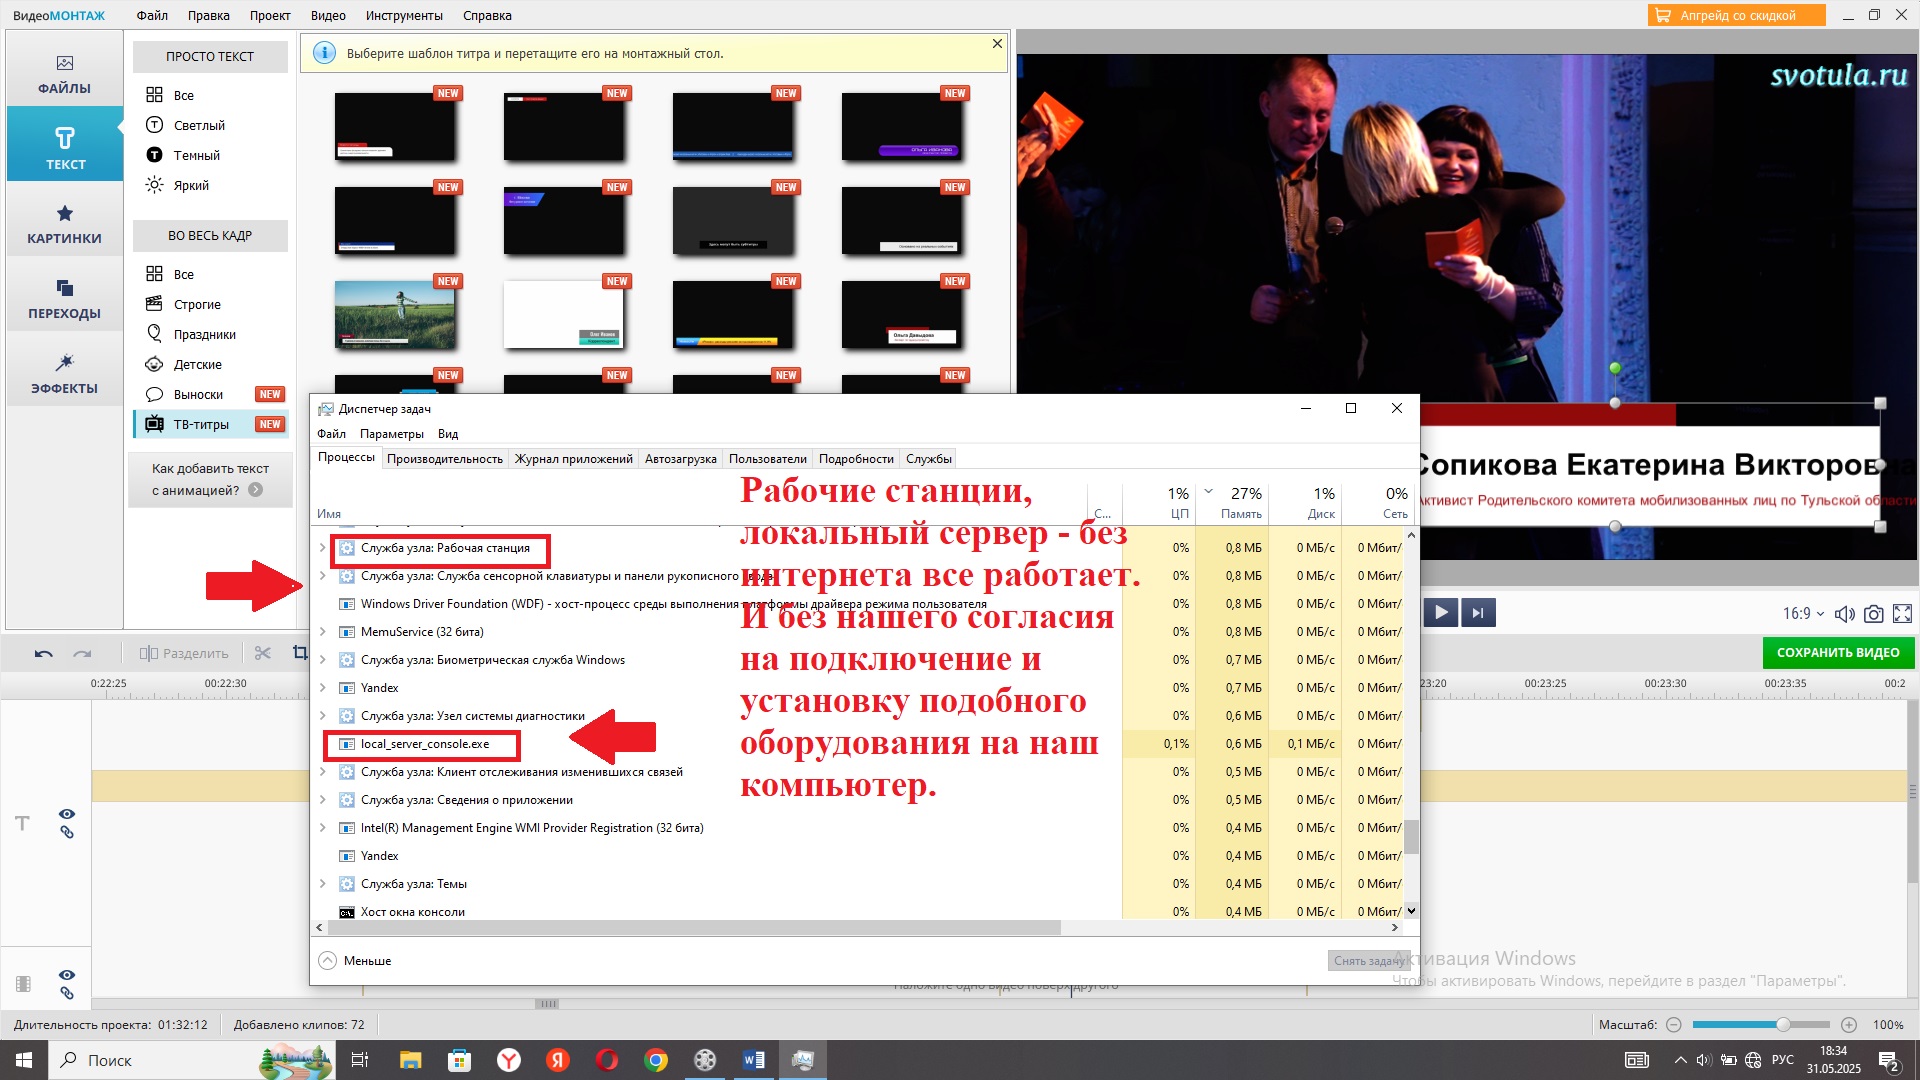Click the scissors cut icon
The width and height of the screenshot is (1920, 1080).
(263, 653)
